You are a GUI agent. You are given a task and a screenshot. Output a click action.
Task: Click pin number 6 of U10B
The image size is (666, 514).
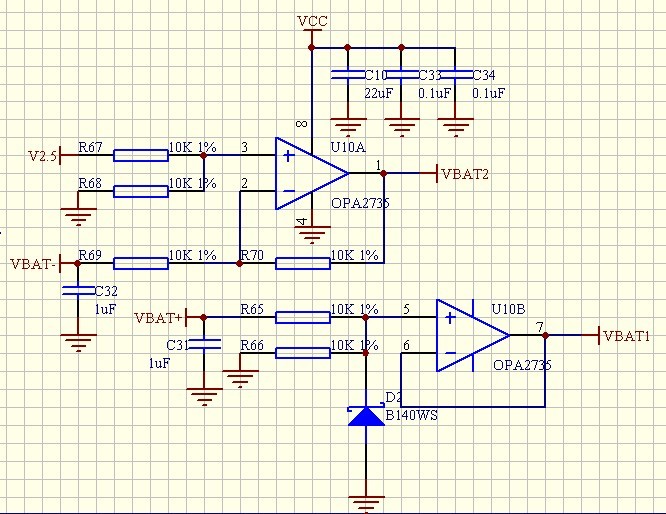click(x=406, y=345)
